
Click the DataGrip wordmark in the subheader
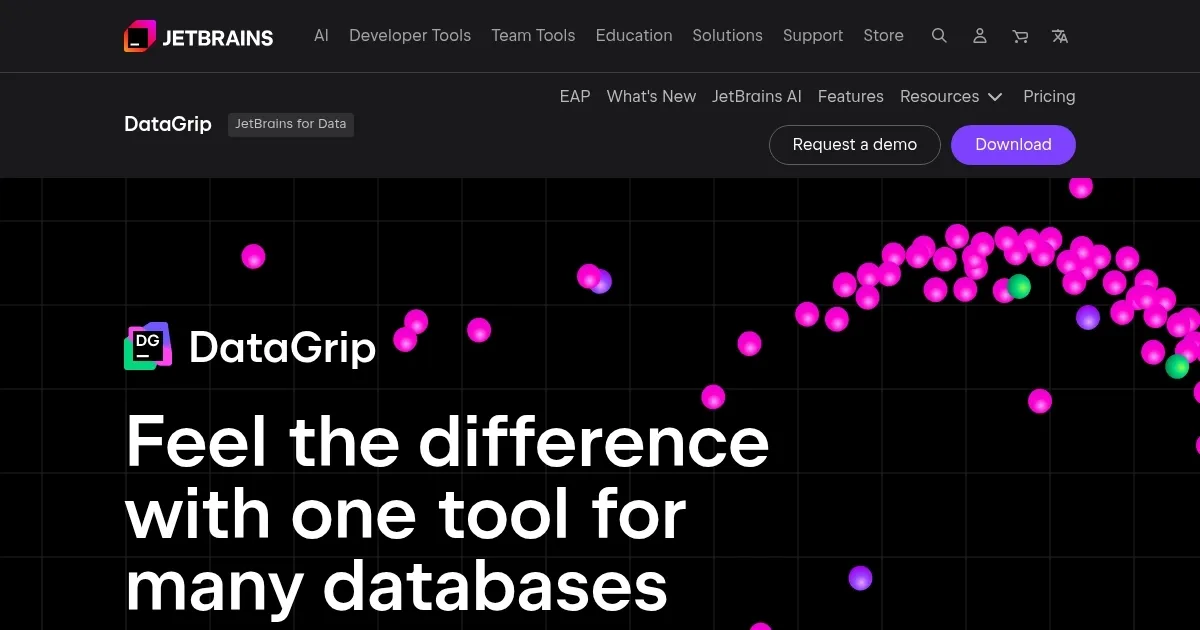point(167,124)
